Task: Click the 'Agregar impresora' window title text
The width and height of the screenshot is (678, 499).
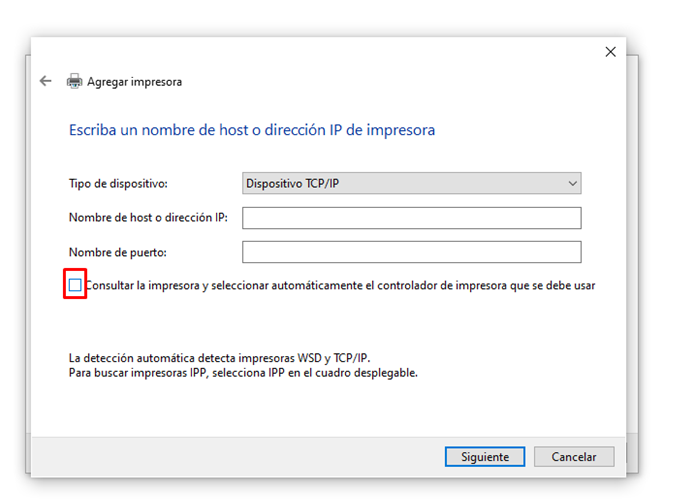Action: point(135,82)
